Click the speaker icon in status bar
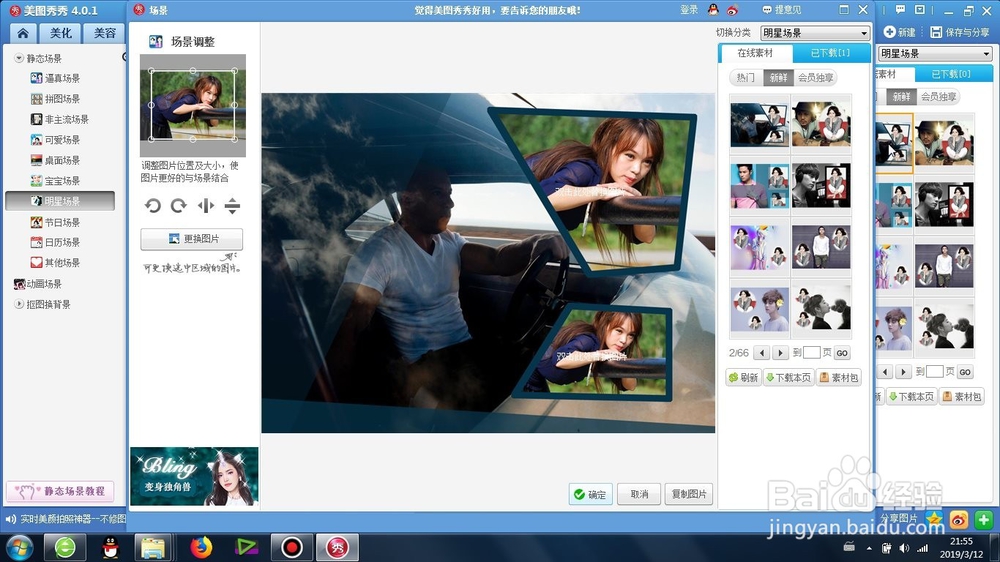Image resolution: width=1000 pixels, height=562 pixels. tap(10, 519)
